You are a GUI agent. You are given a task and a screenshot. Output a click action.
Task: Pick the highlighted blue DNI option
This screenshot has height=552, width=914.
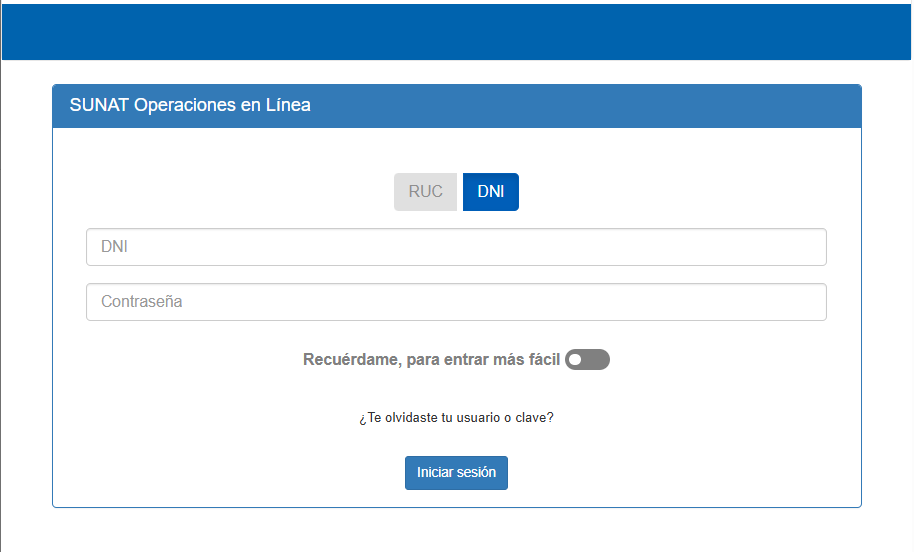(x=491, y=192)
